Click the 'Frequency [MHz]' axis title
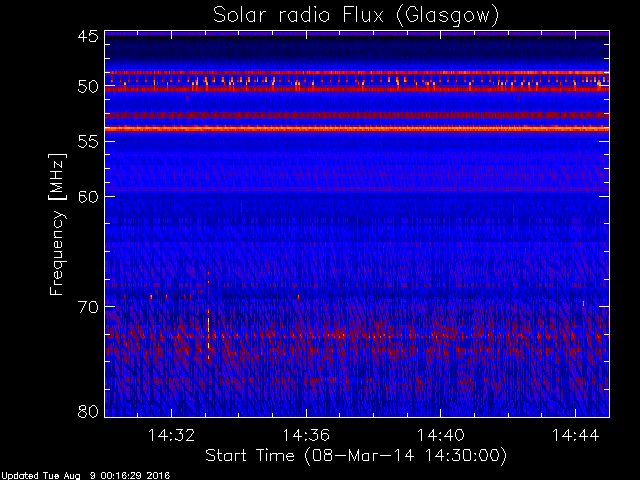The image size is (640, 480). tap(57, 224)
